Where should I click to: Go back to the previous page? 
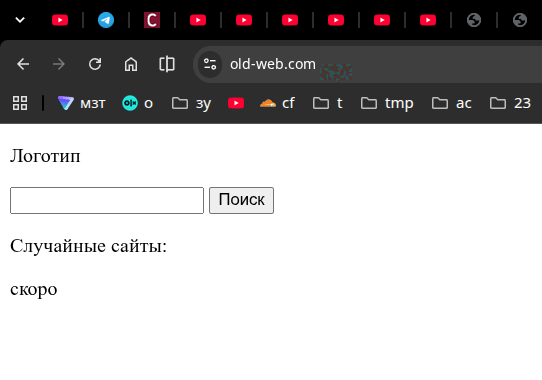[x=23, y=64]
